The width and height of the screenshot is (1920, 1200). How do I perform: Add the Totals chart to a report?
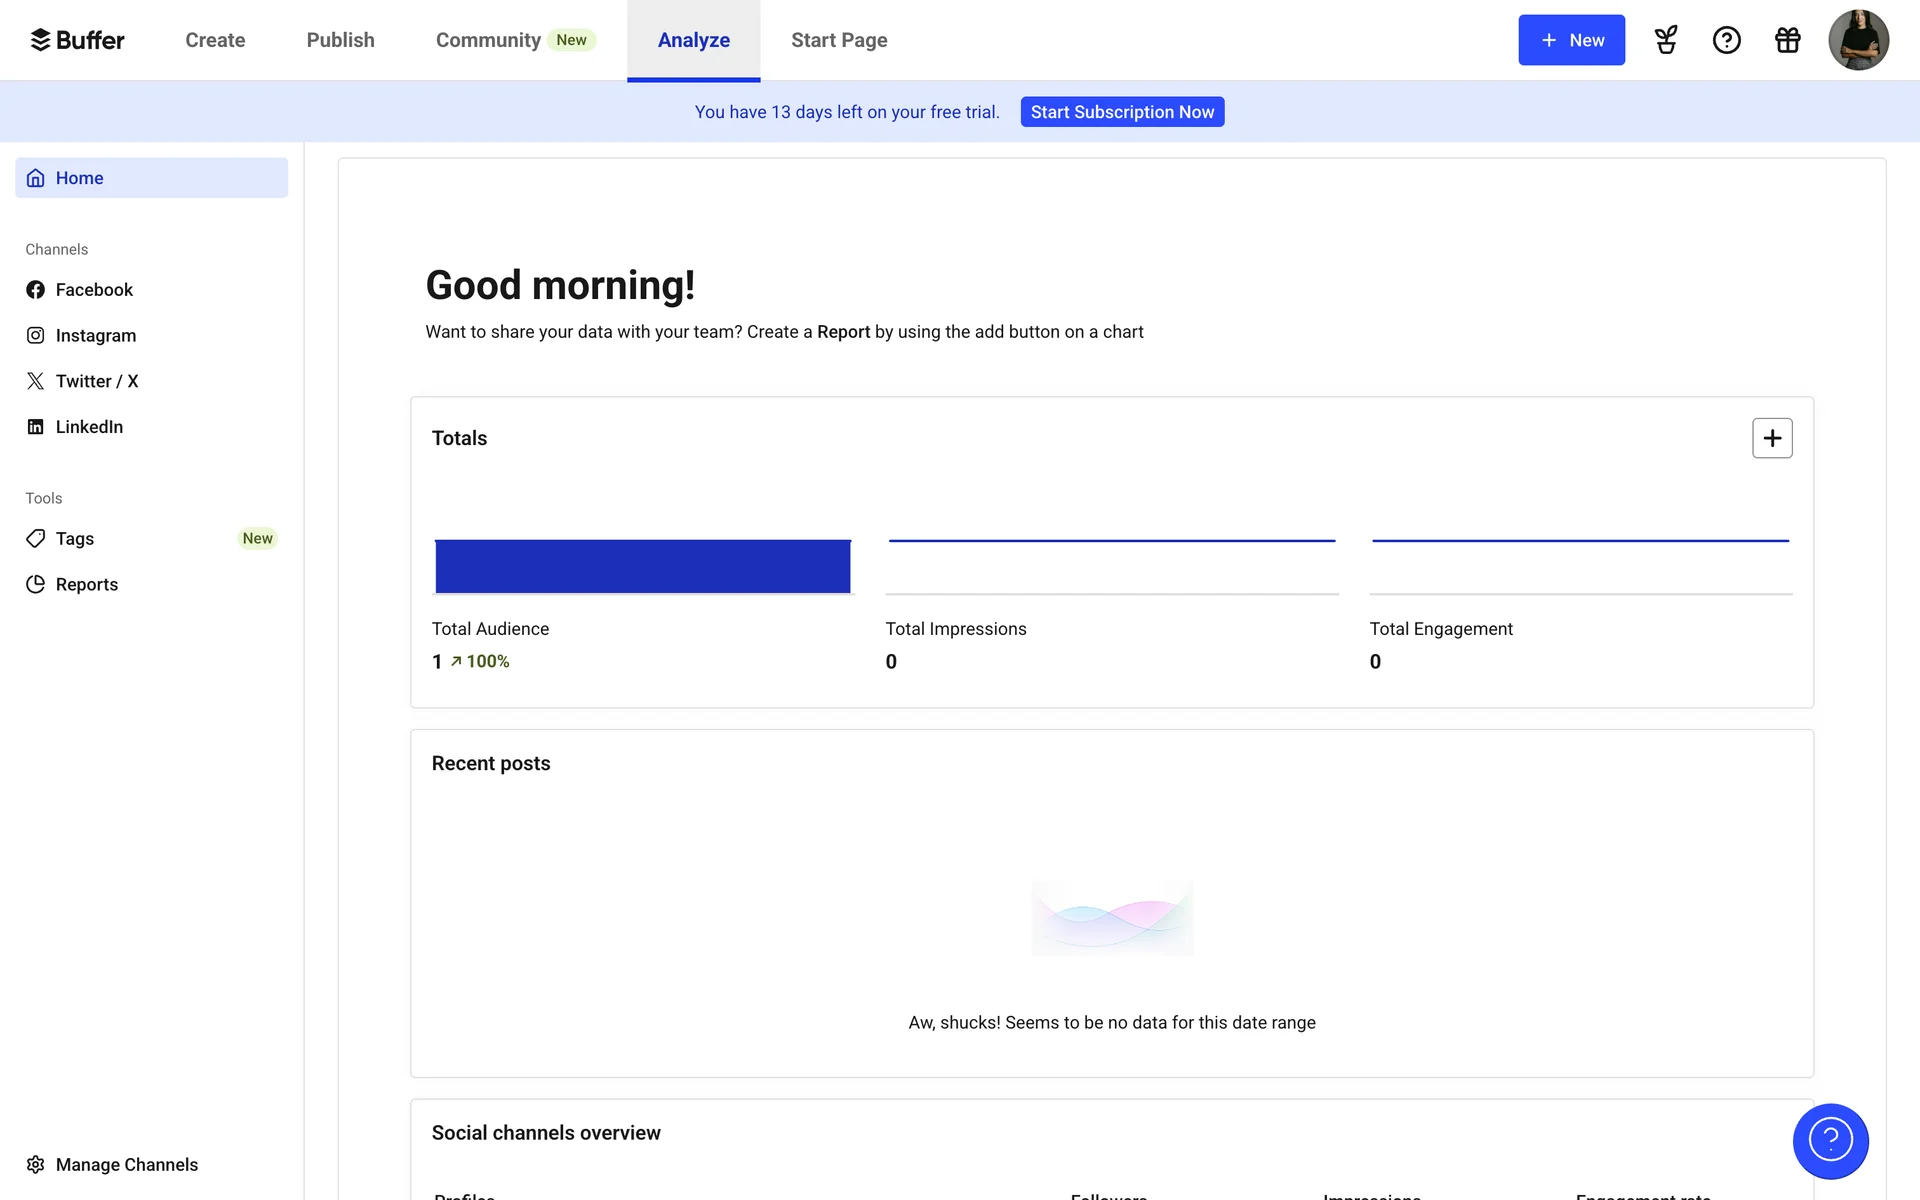coord(1772,438)
